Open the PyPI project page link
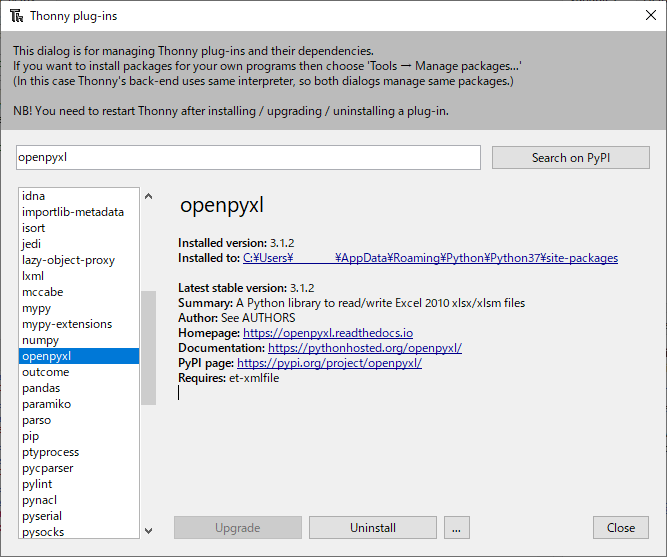 (329, 363)
